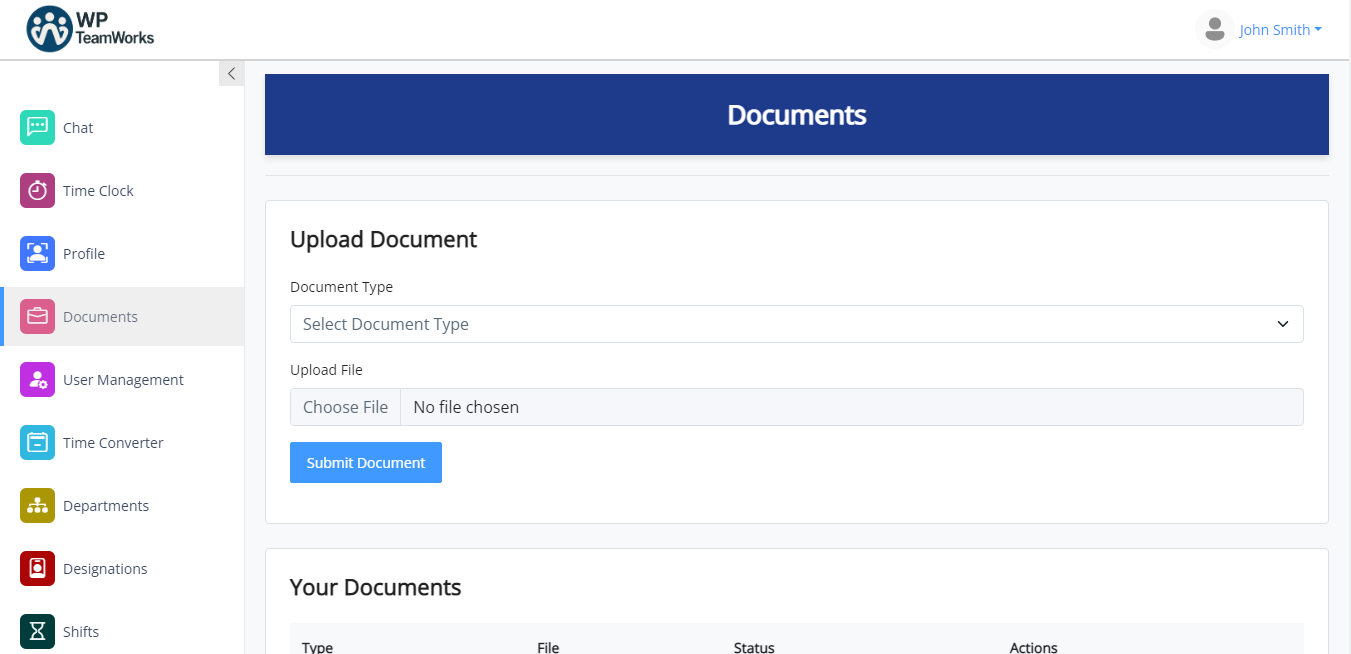Select the Designations icon

coord(37,568)
